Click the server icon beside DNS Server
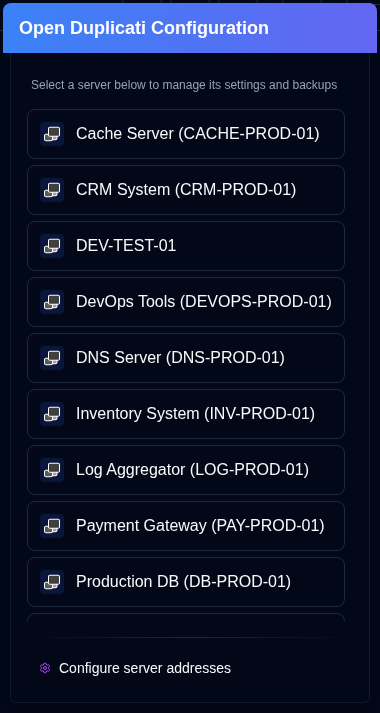The width and height of the screenshot is (380, 713). [52, 357]
